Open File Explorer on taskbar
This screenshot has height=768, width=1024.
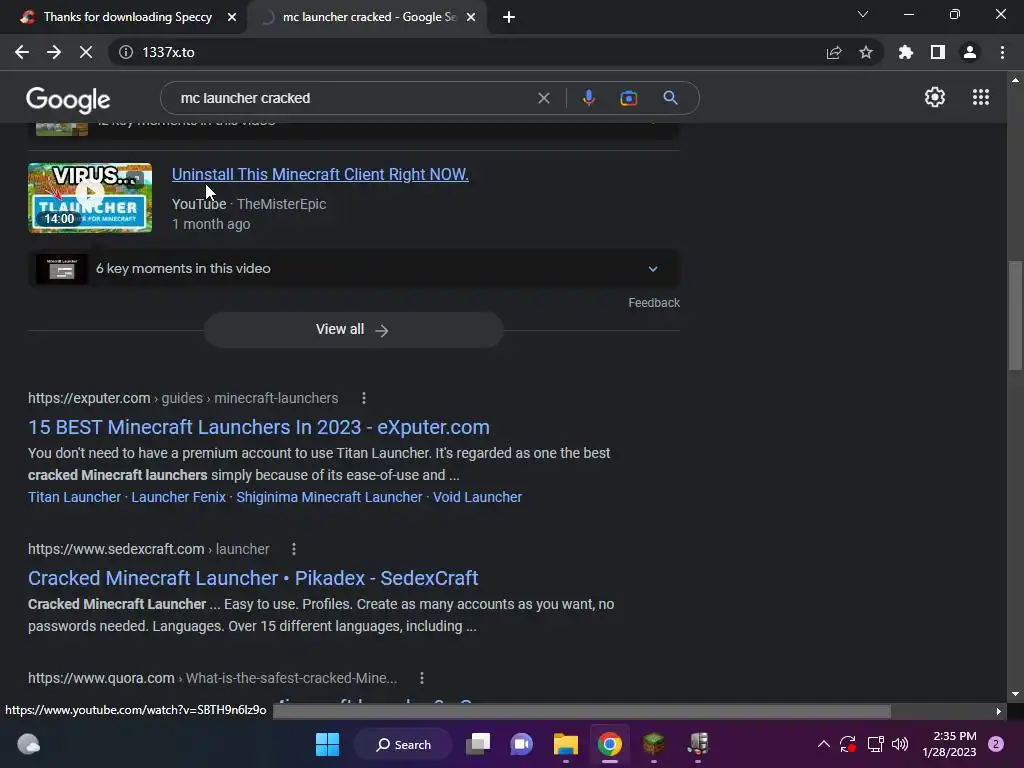[x=566, y=744]
